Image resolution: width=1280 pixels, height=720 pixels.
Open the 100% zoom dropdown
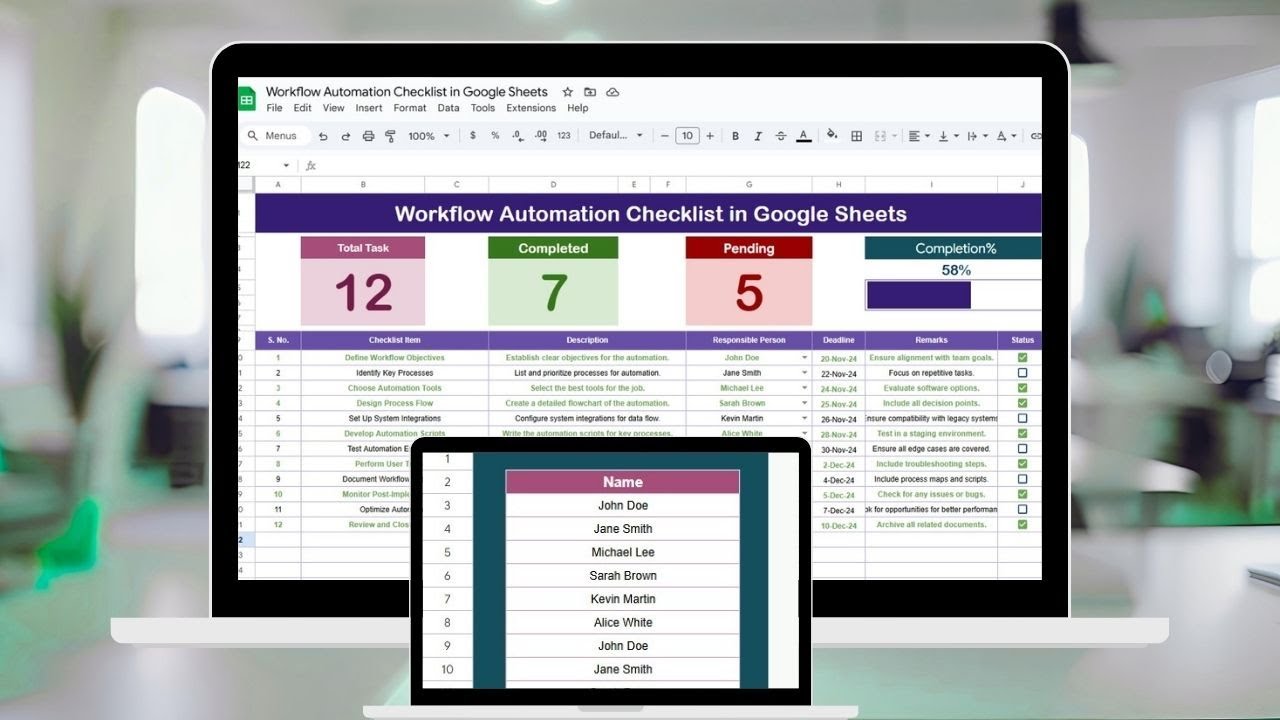(429, 136)
